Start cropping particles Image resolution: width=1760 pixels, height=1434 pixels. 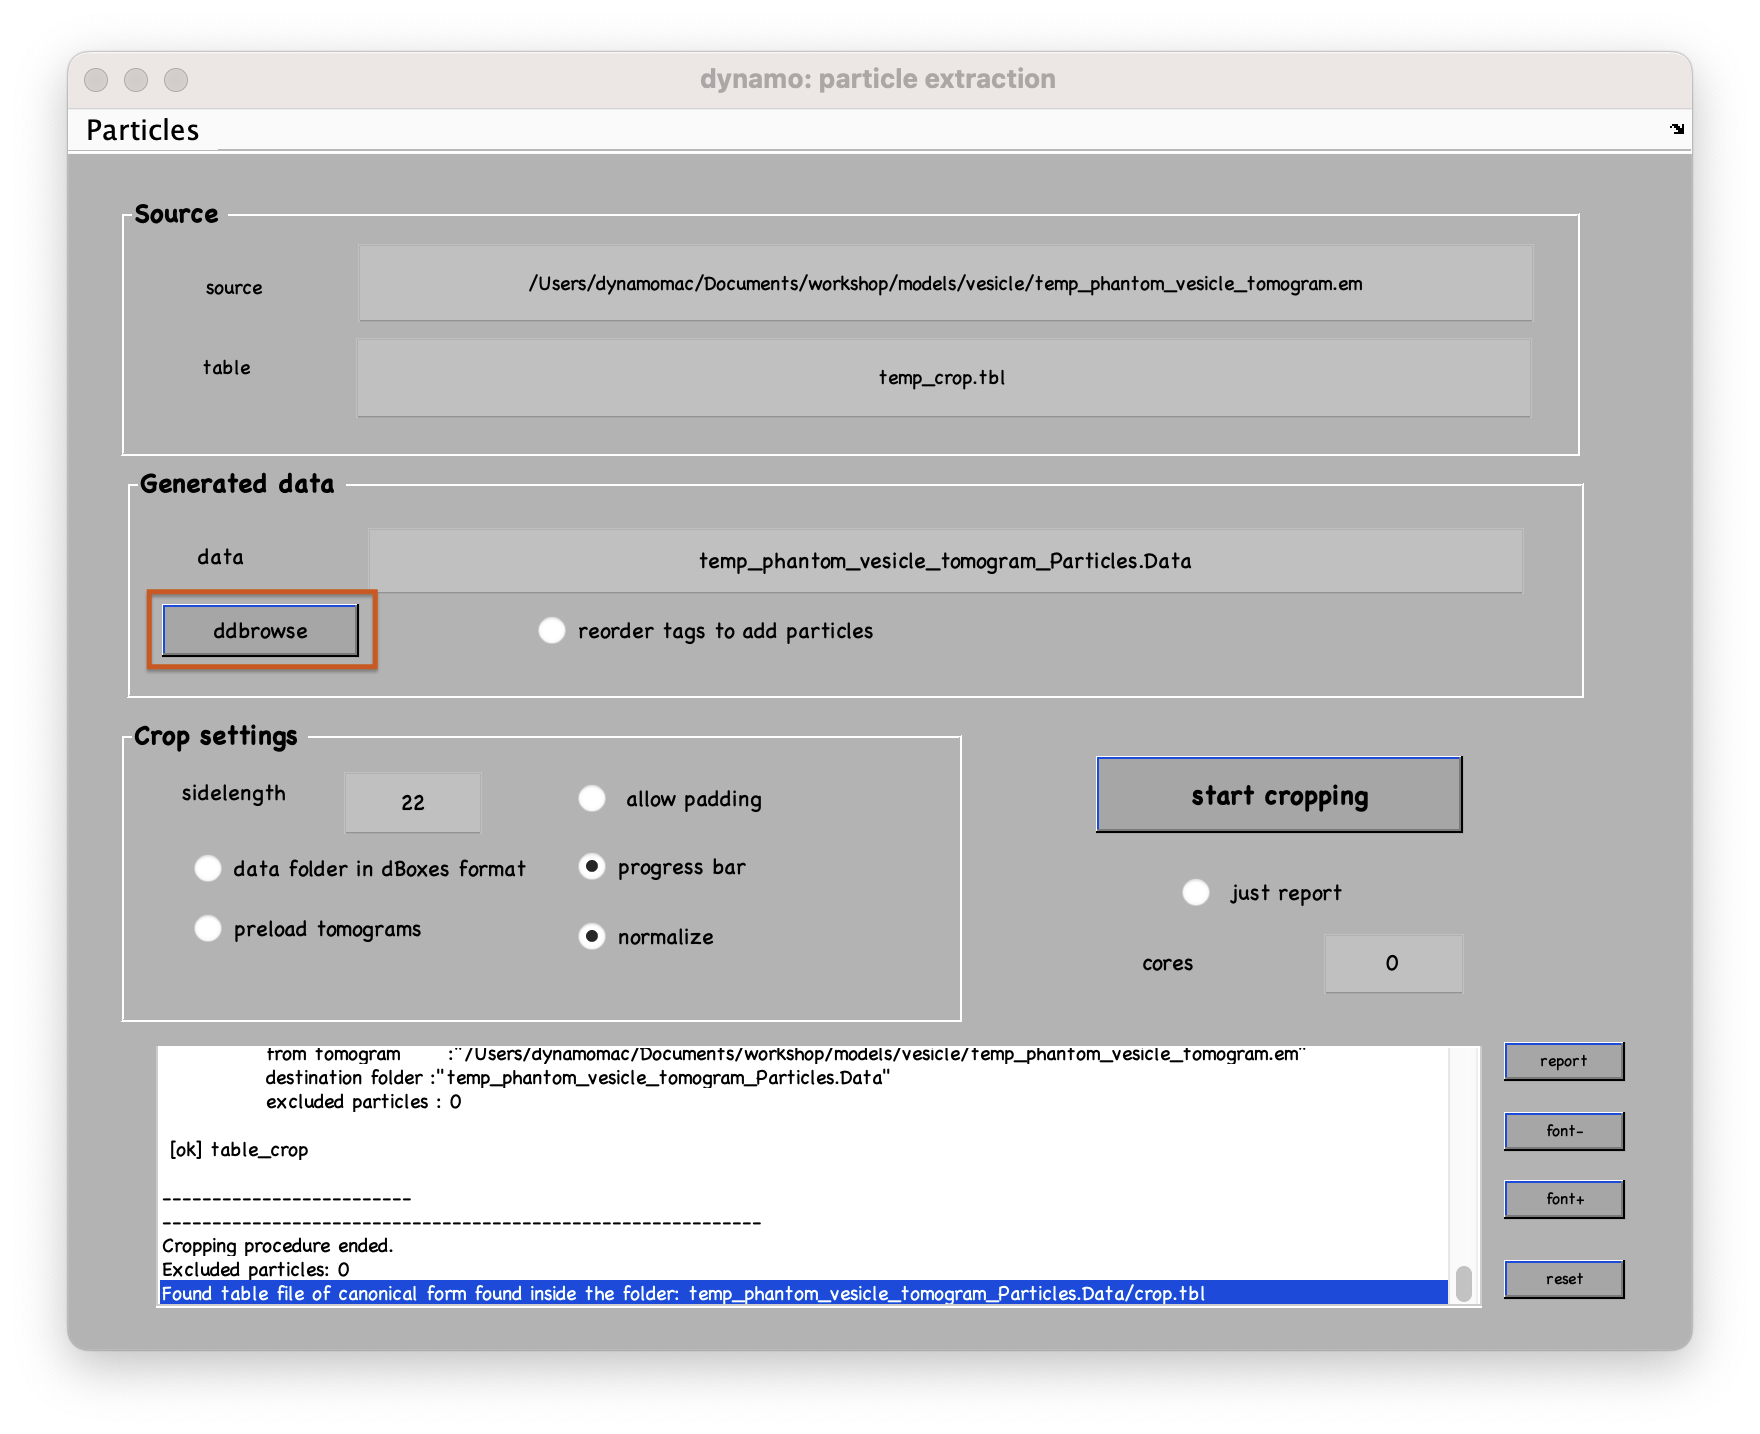point(1279,795)
